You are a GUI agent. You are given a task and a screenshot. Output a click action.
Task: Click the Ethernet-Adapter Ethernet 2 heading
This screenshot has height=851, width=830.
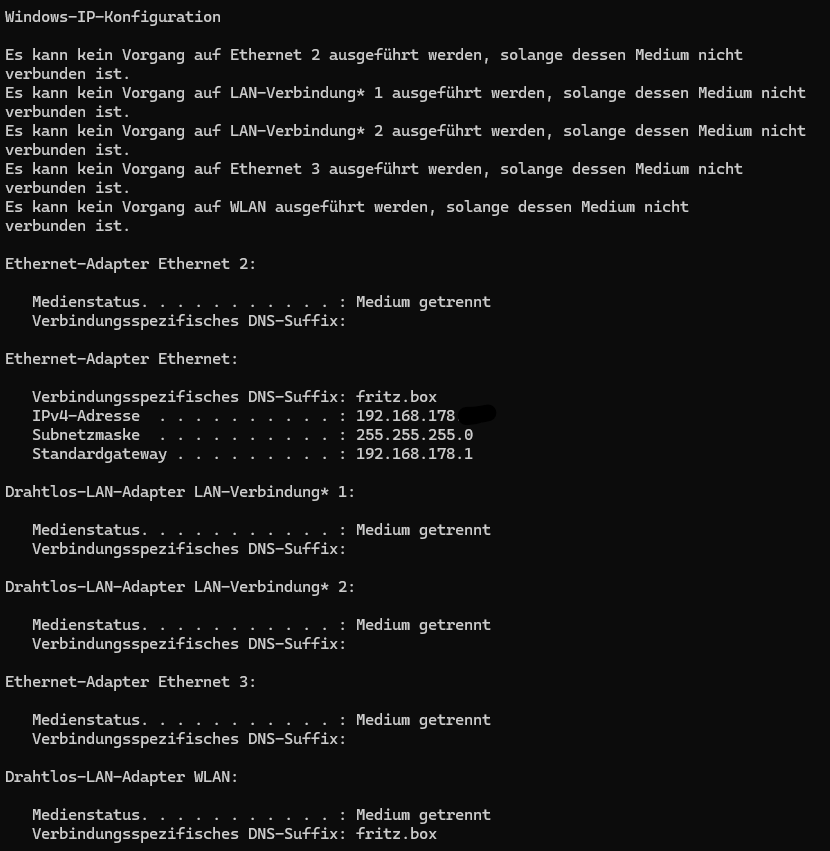pos(130,264)
